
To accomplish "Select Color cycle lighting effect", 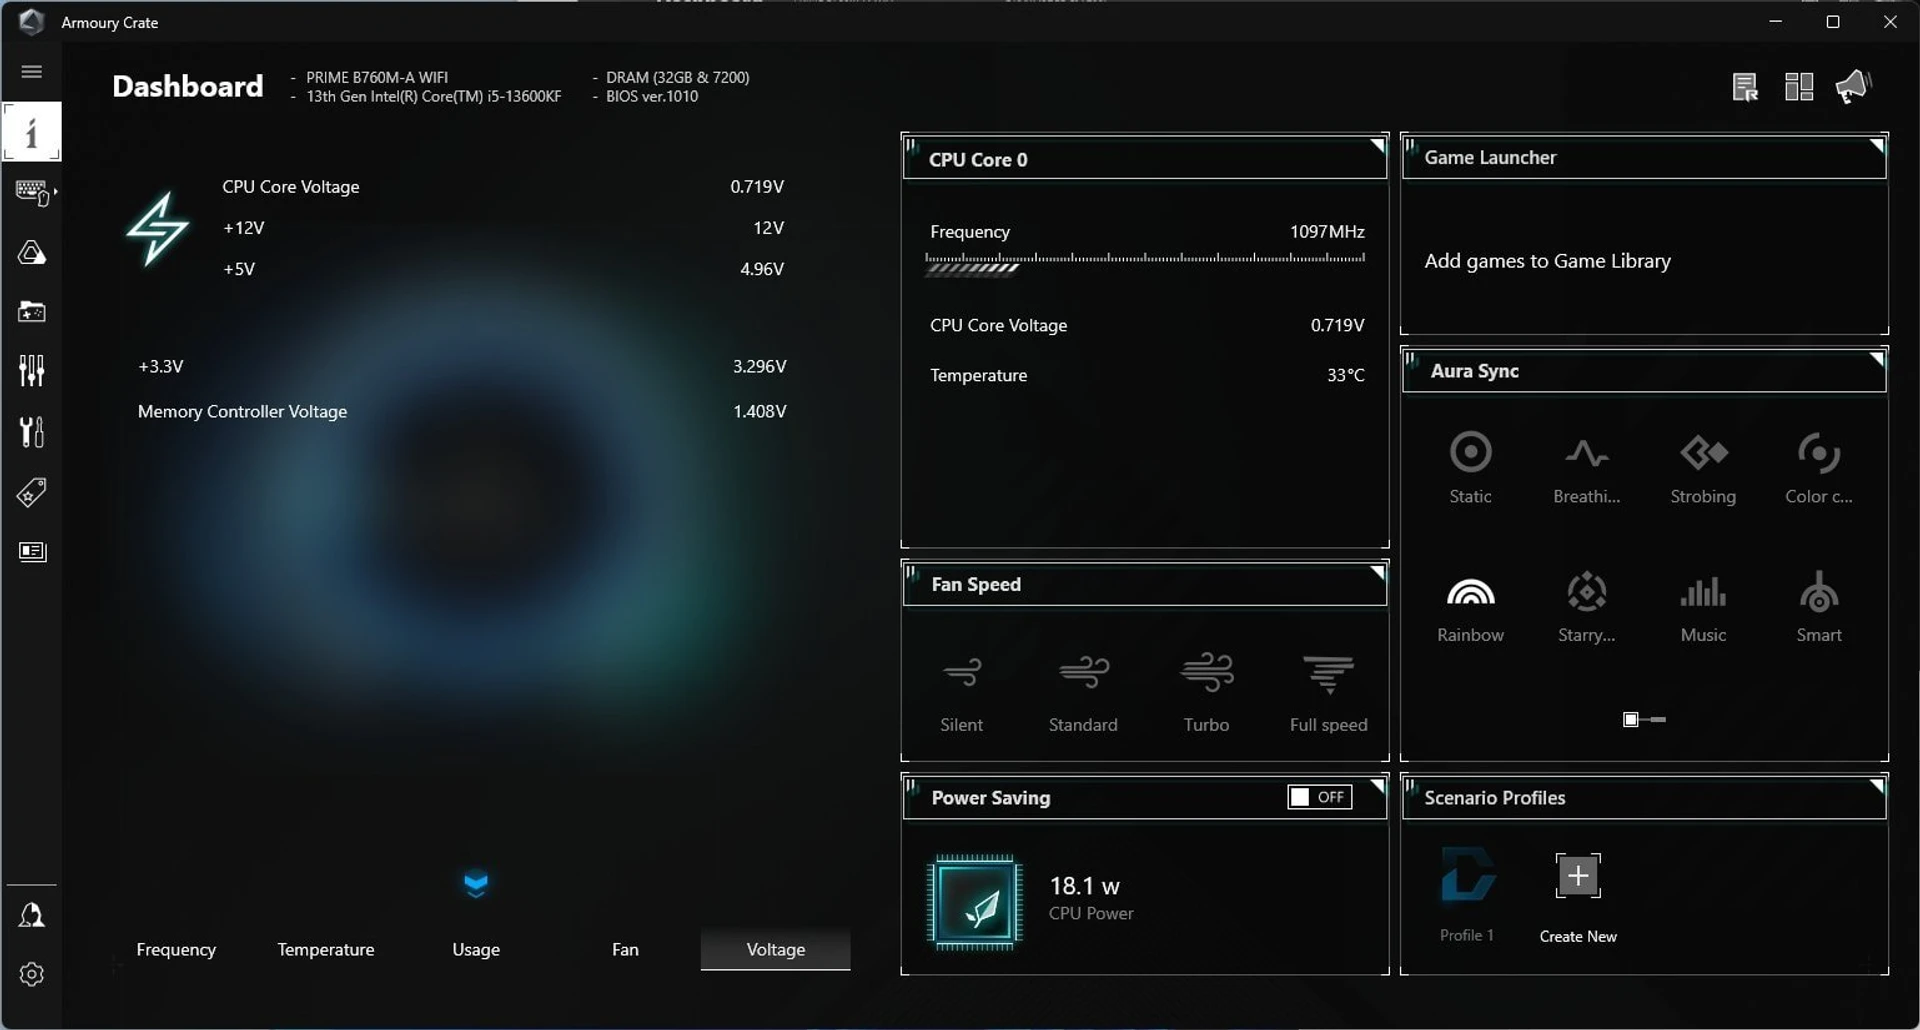I will click(1819, 467).
